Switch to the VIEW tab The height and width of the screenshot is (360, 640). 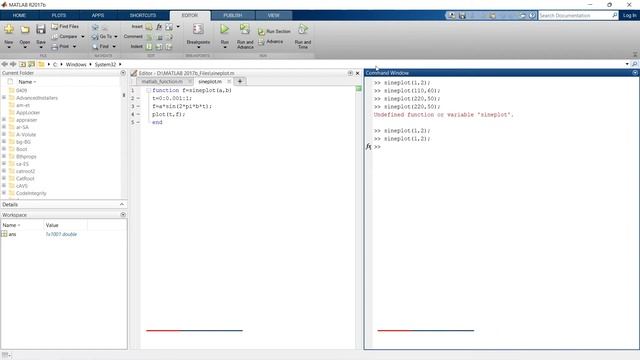tap(273, 16)
